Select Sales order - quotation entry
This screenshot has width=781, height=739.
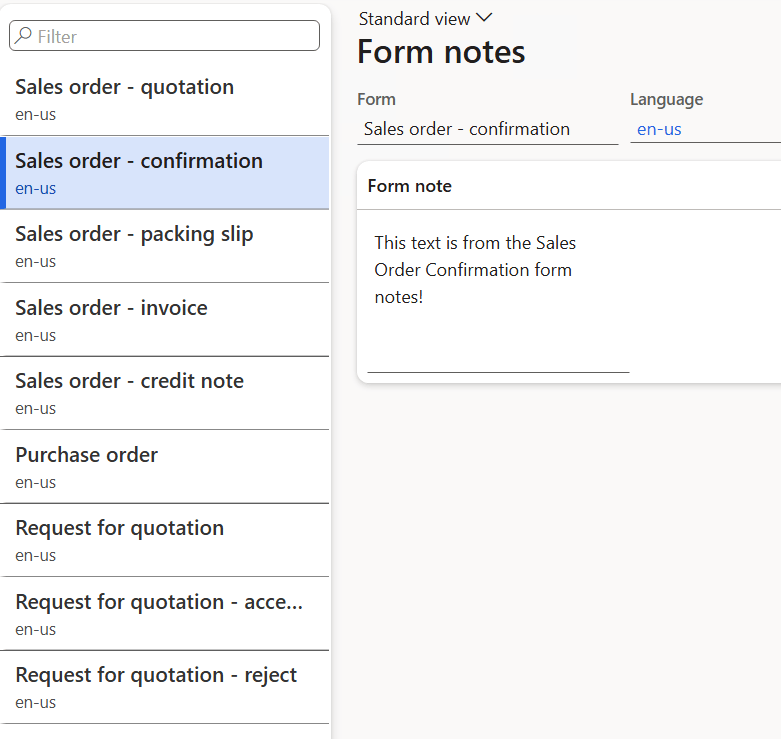click(164, 99)
